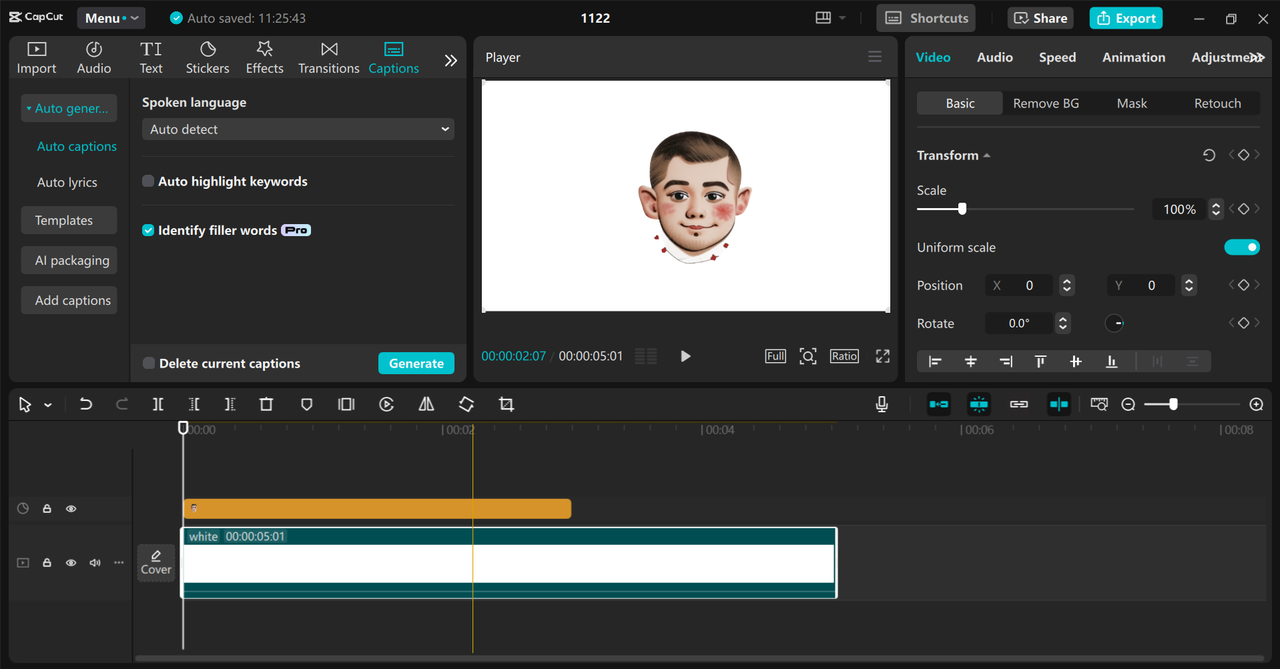This screenshot has width=1280, height=669.
Task: Open the Menu dropdown
Action: click(110, 18)
